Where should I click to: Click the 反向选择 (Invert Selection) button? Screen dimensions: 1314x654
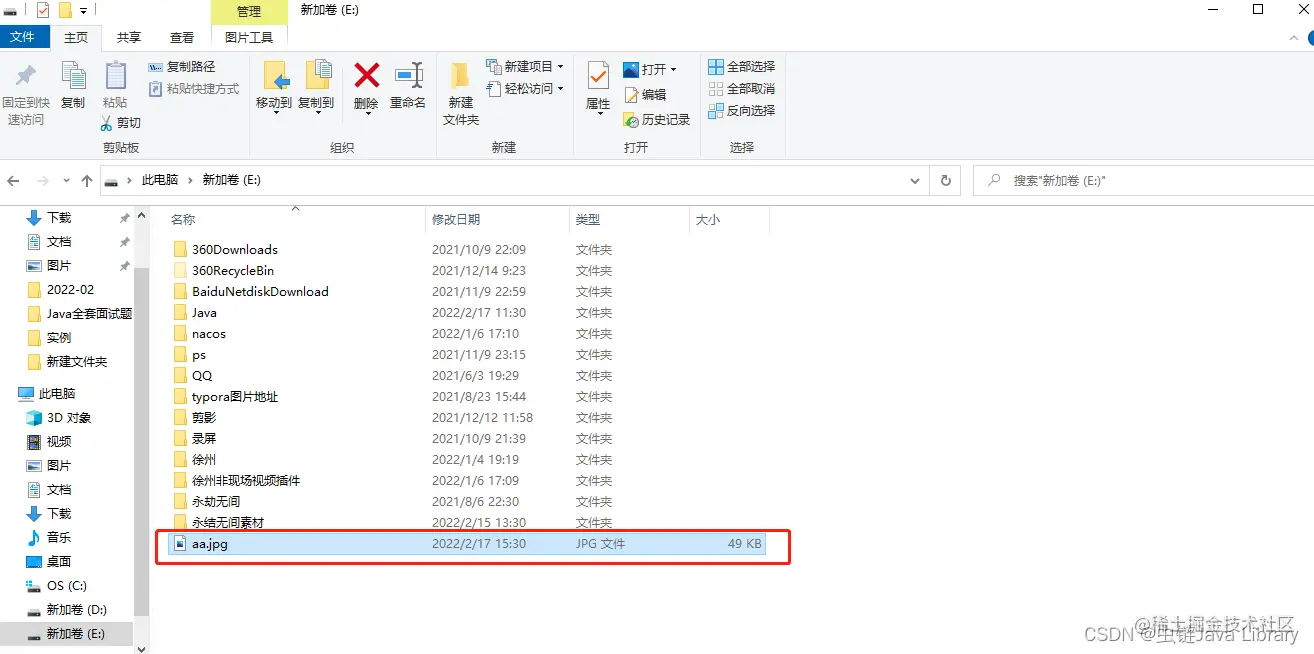pyautogui.click(x=740, y=110)
